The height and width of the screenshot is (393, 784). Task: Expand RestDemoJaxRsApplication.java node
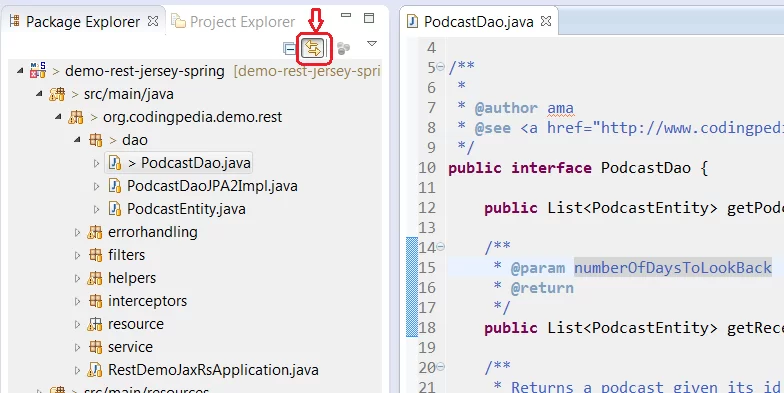(78, 370)
